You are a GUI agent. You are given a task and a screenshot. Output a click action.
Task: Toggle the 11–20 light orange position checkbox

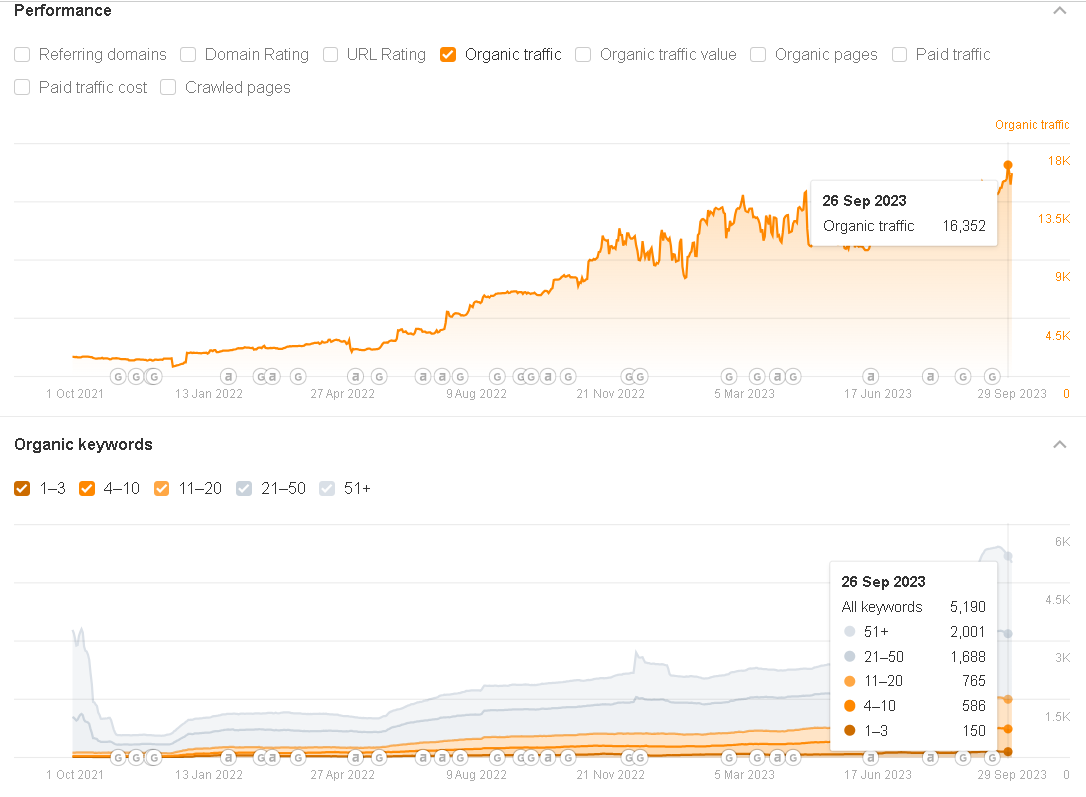pyautogui.click(x=162, y=489)
